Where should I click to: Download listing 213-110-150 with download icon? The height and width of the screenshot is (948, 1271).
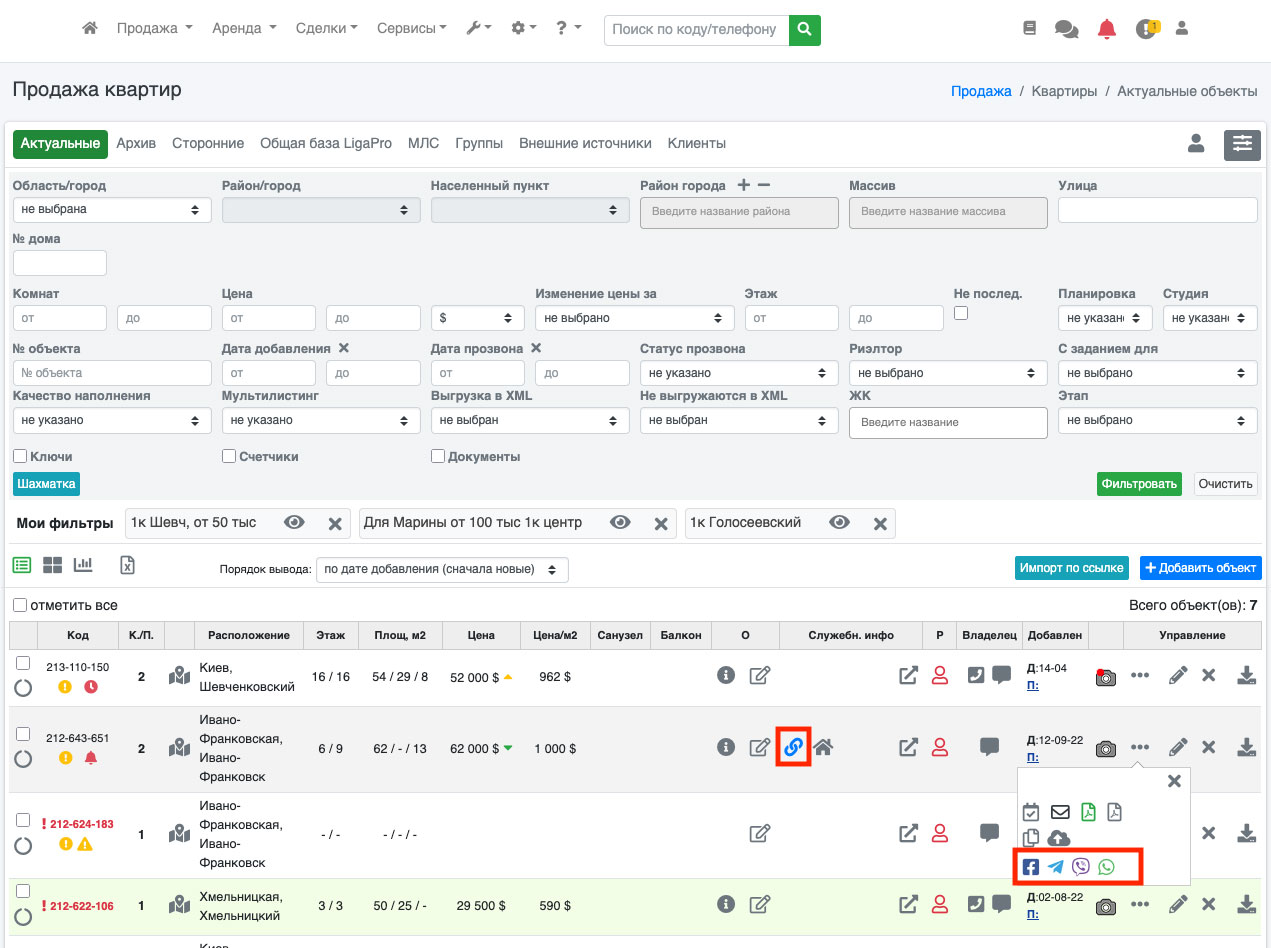pyautogui.click(x=1246, y=676)
